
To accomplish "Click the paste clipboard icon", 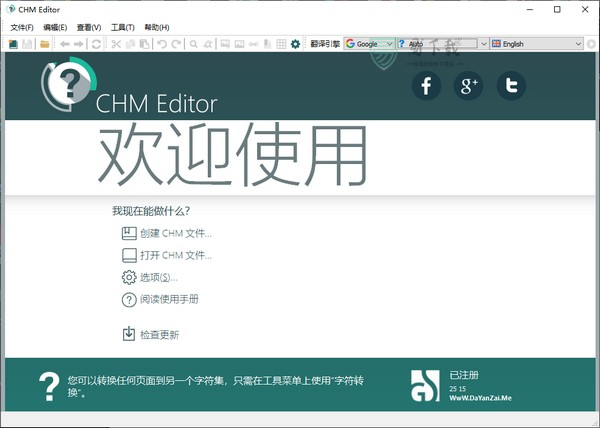I will (x=144, y=44).
